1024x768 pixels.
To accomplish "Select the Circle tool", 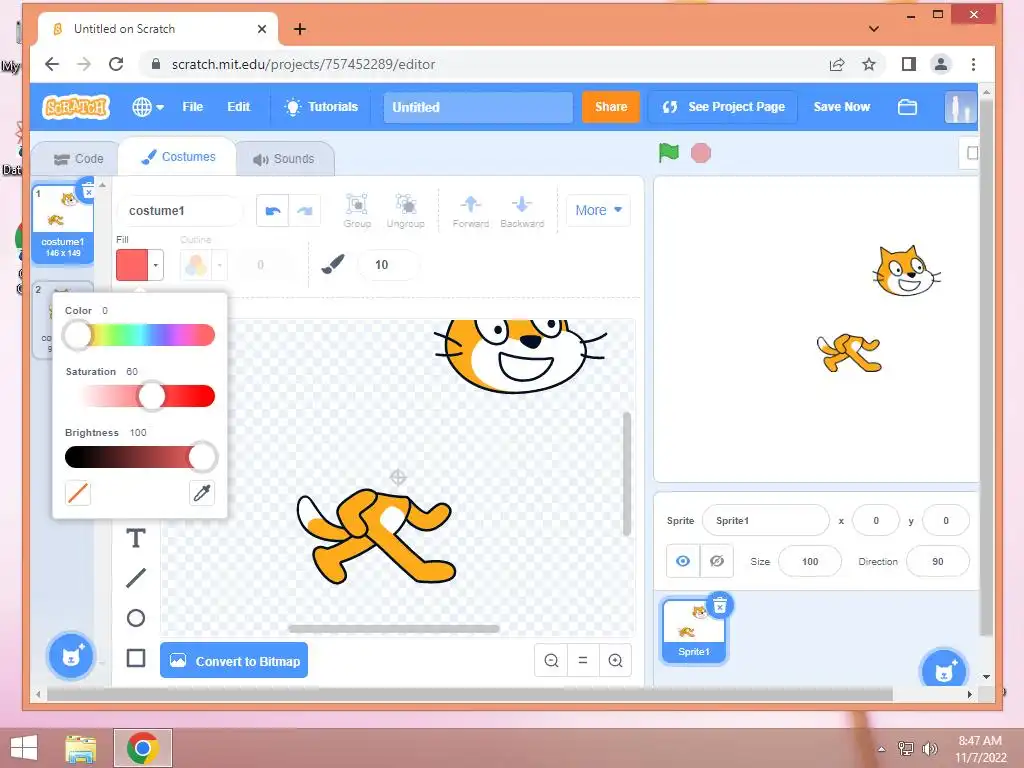I will (x=136, y=618).
